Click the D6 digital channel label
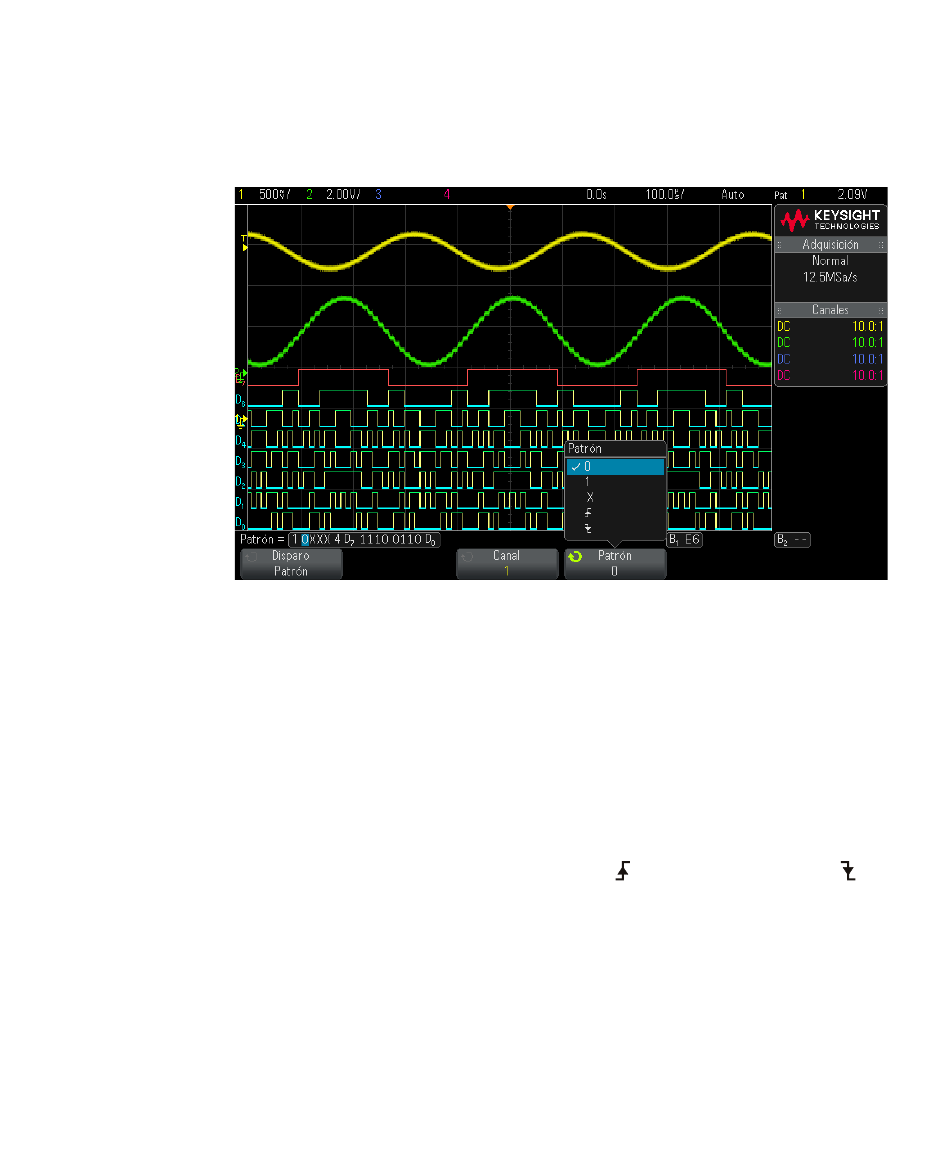This screenshot has height=1165, width=950. 240,400
